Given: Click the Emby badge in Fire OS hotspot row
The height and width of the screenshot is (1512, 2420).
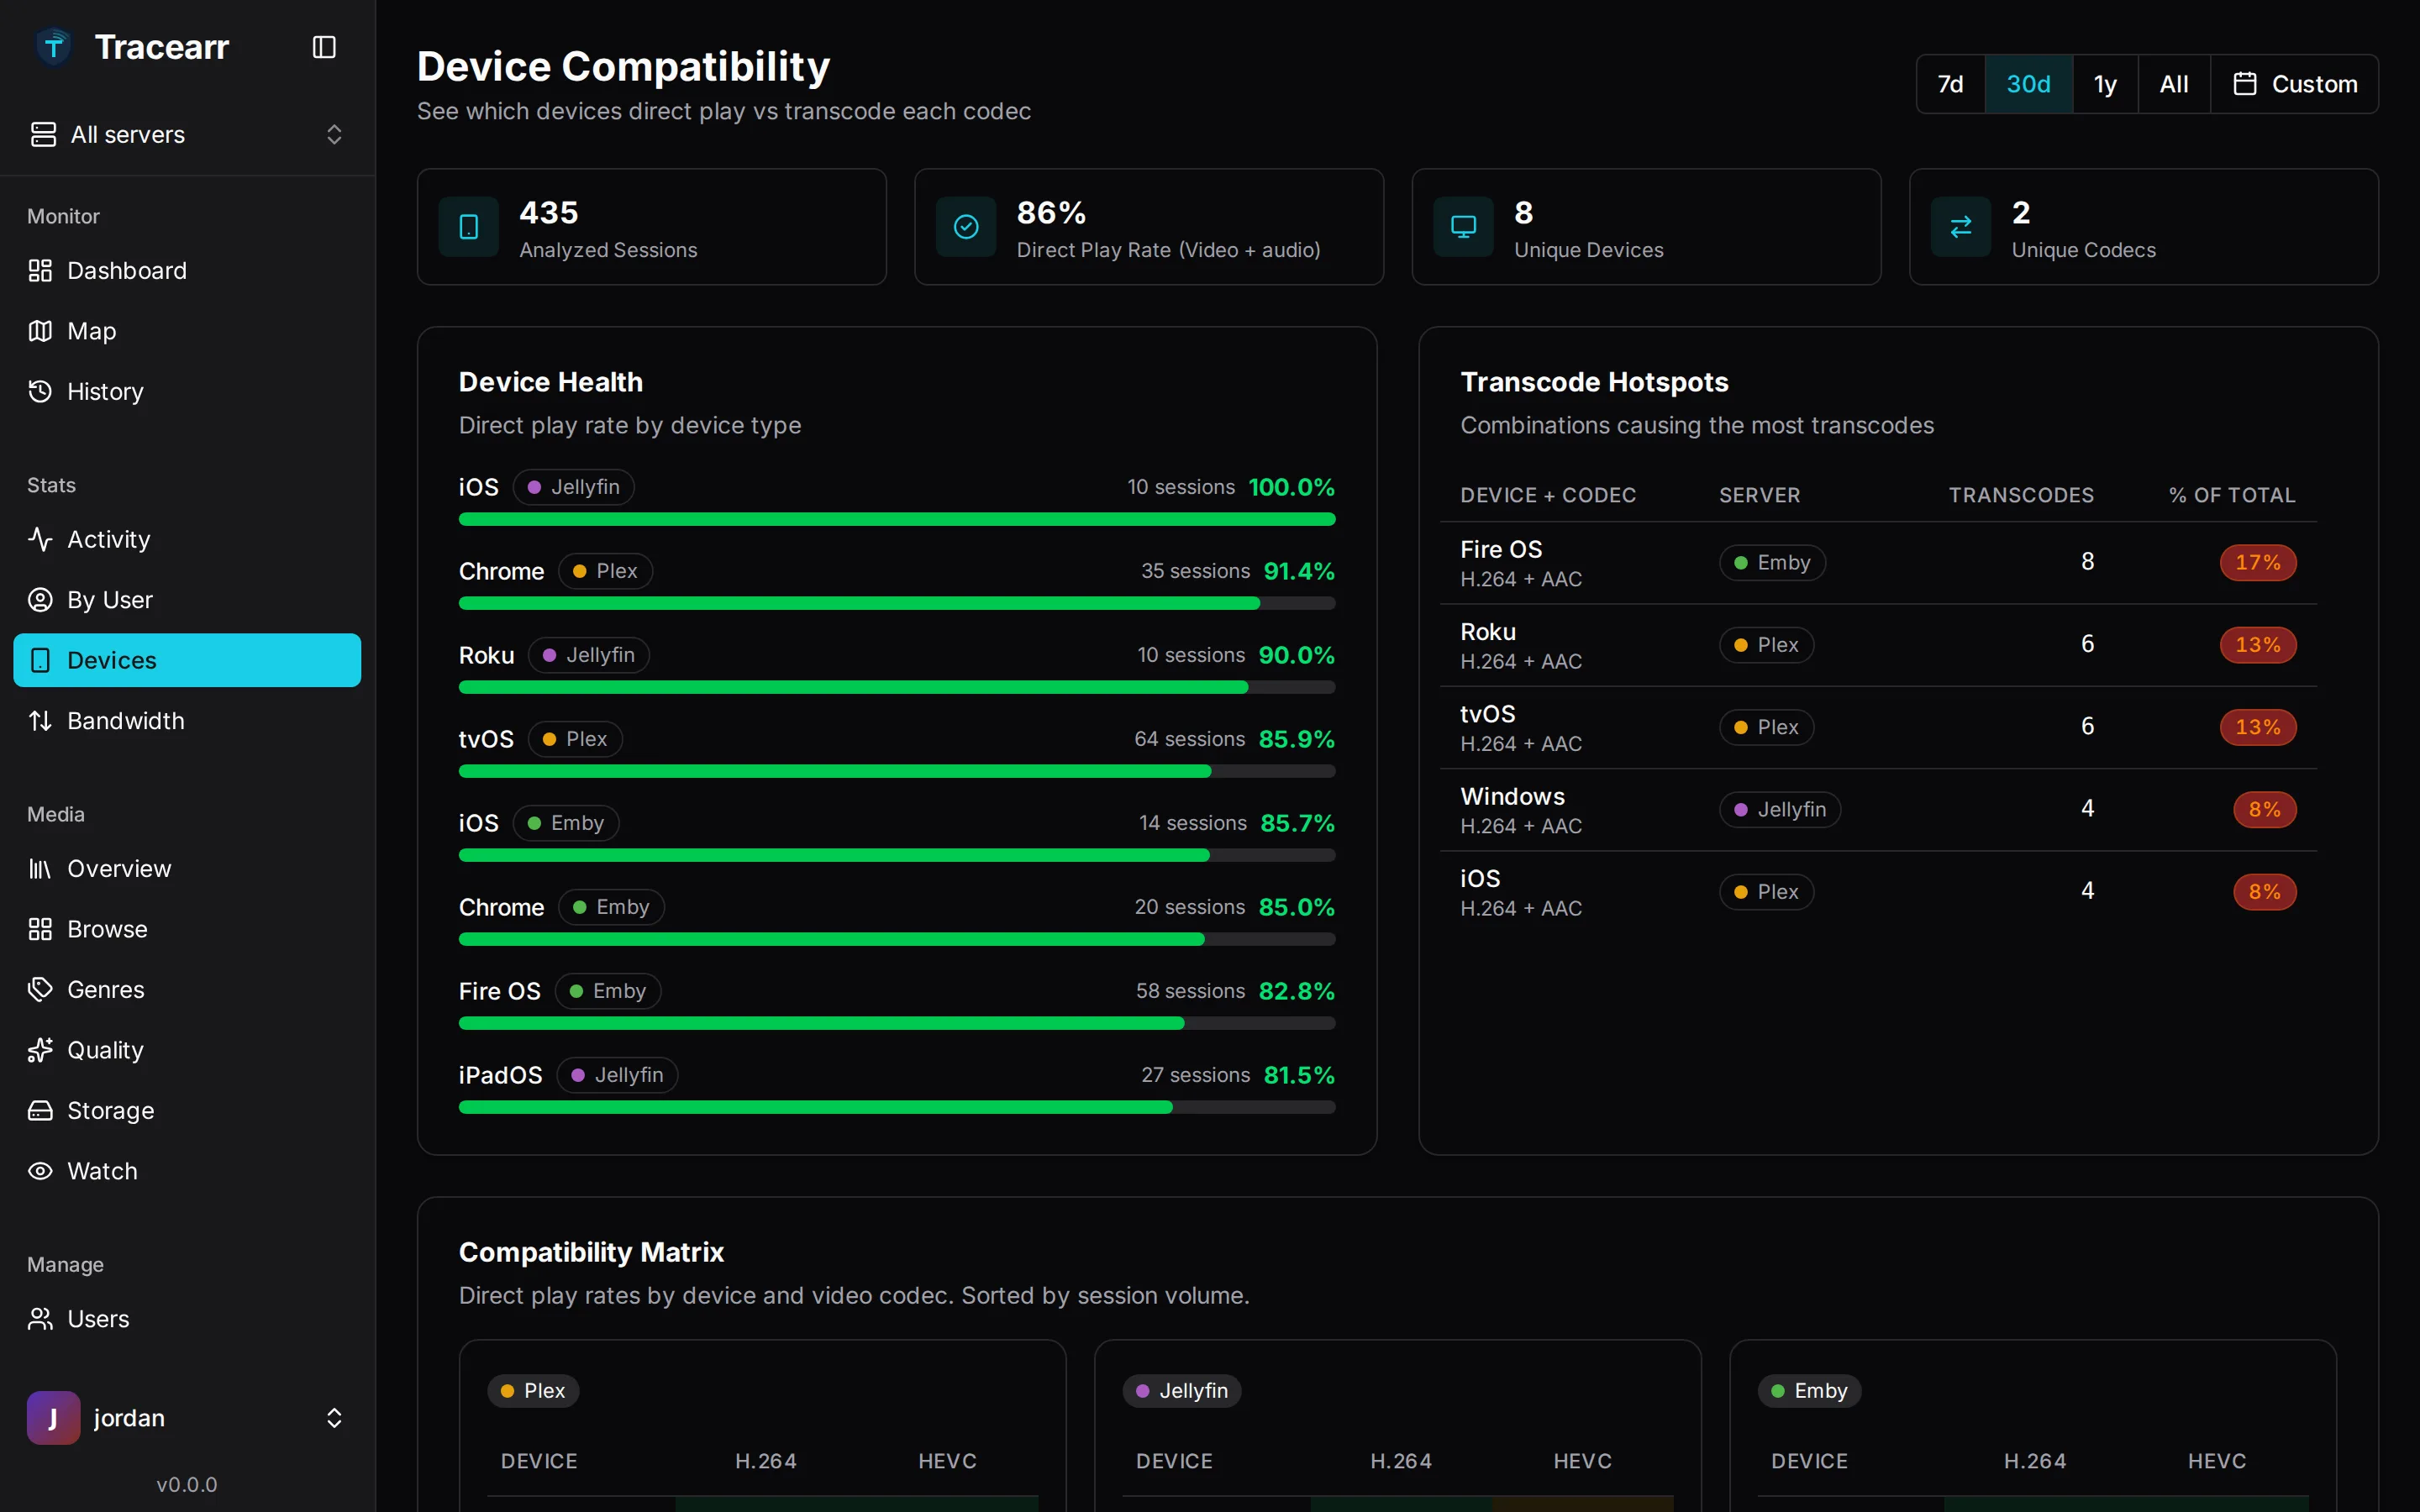Looking at the screenshot, I should tap(1772, 563).
